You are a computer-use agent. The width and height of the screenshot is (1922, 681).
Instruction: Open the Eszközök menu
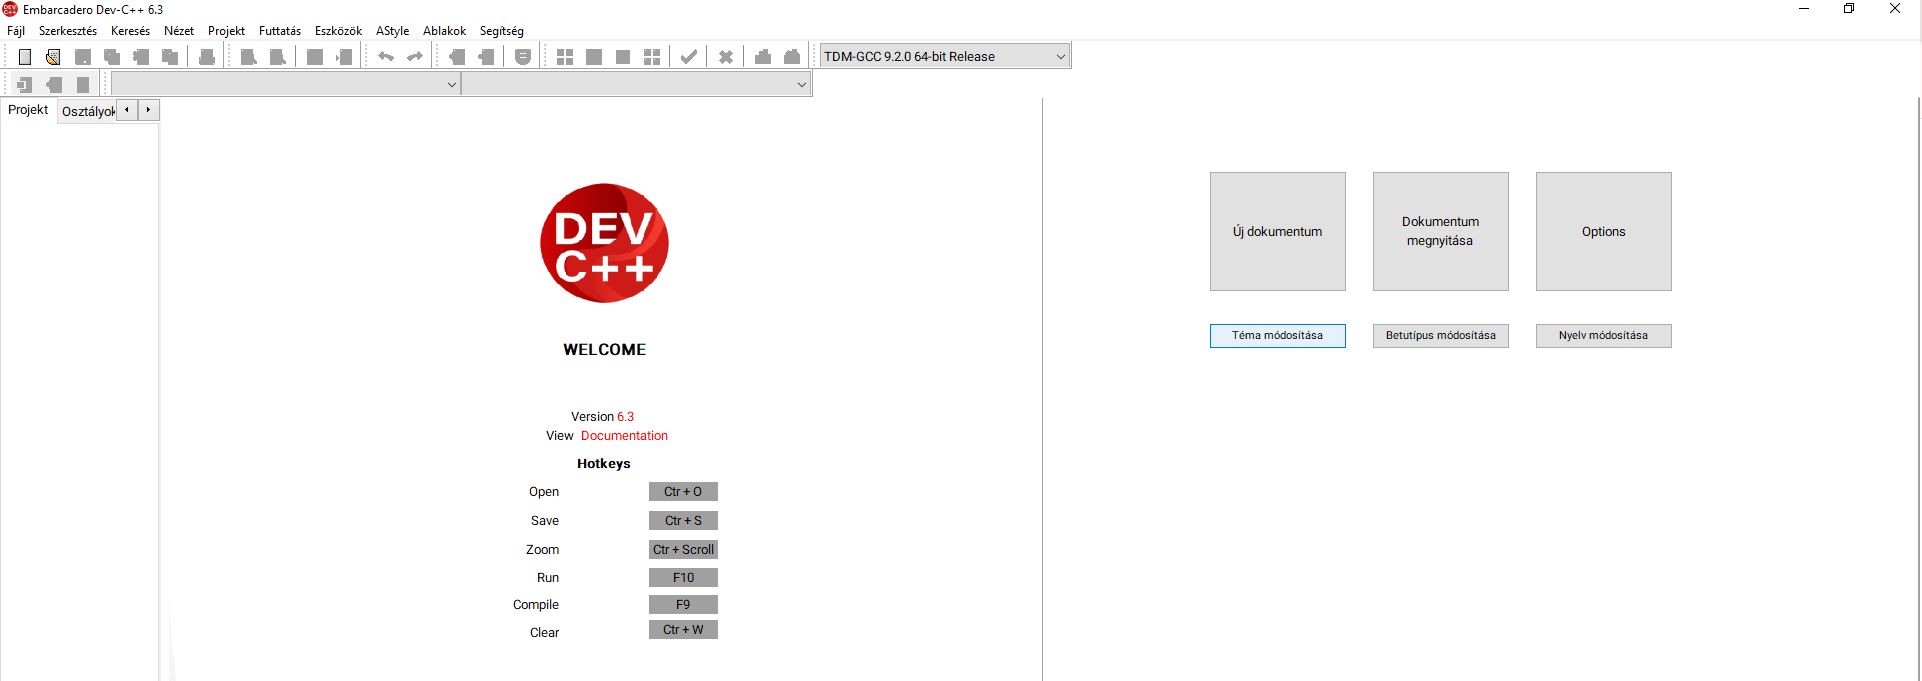338,31
